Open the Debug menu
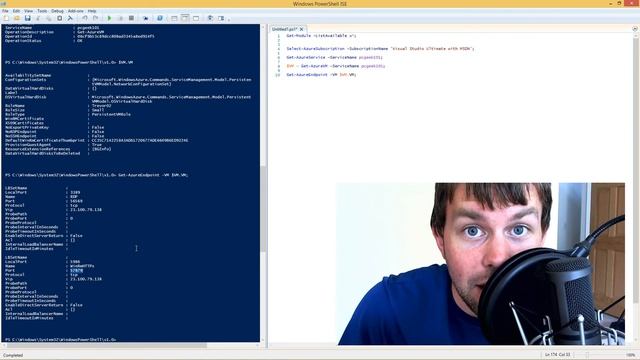 pyautogui.click(x=57, y=11)
